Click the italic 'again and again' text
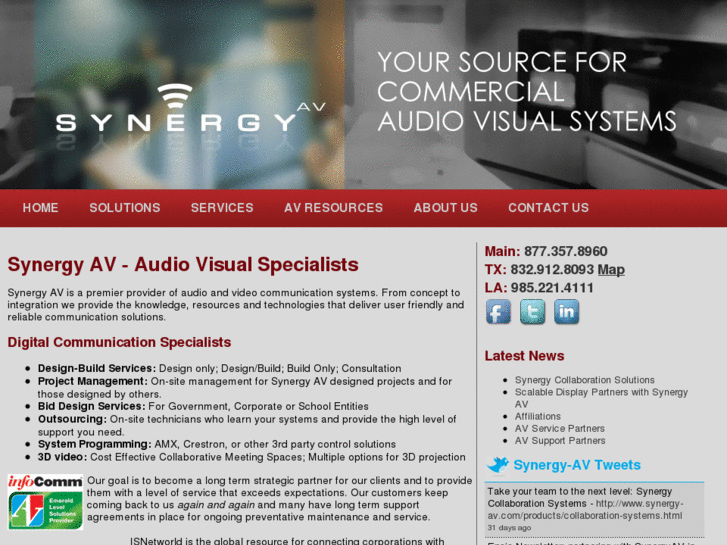 coord(216,505)
